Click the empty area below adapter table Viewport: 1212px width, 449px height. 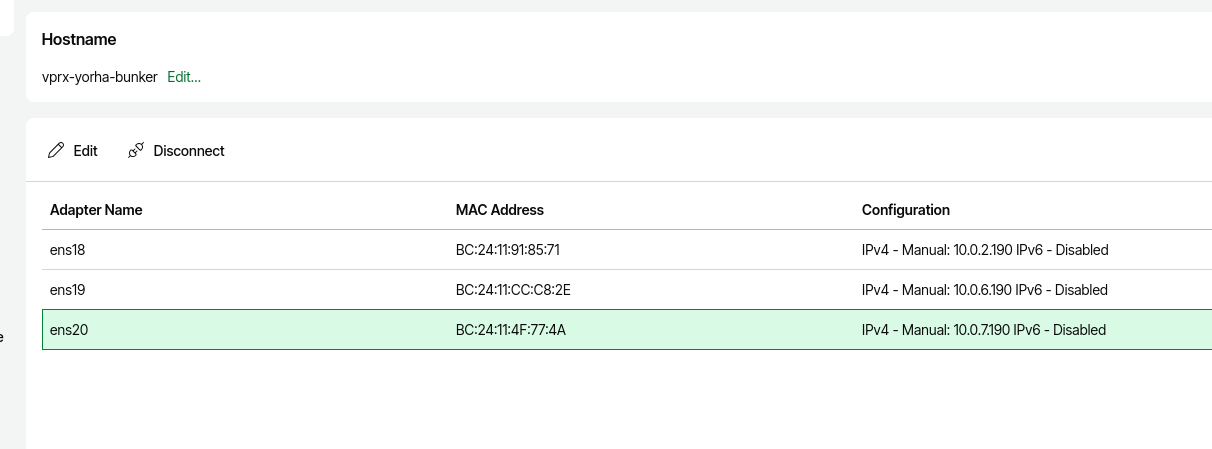click(620, 400)
